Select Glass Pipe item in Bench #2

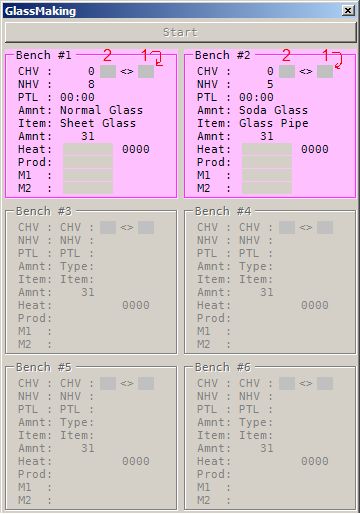click(x=274, y=123)
